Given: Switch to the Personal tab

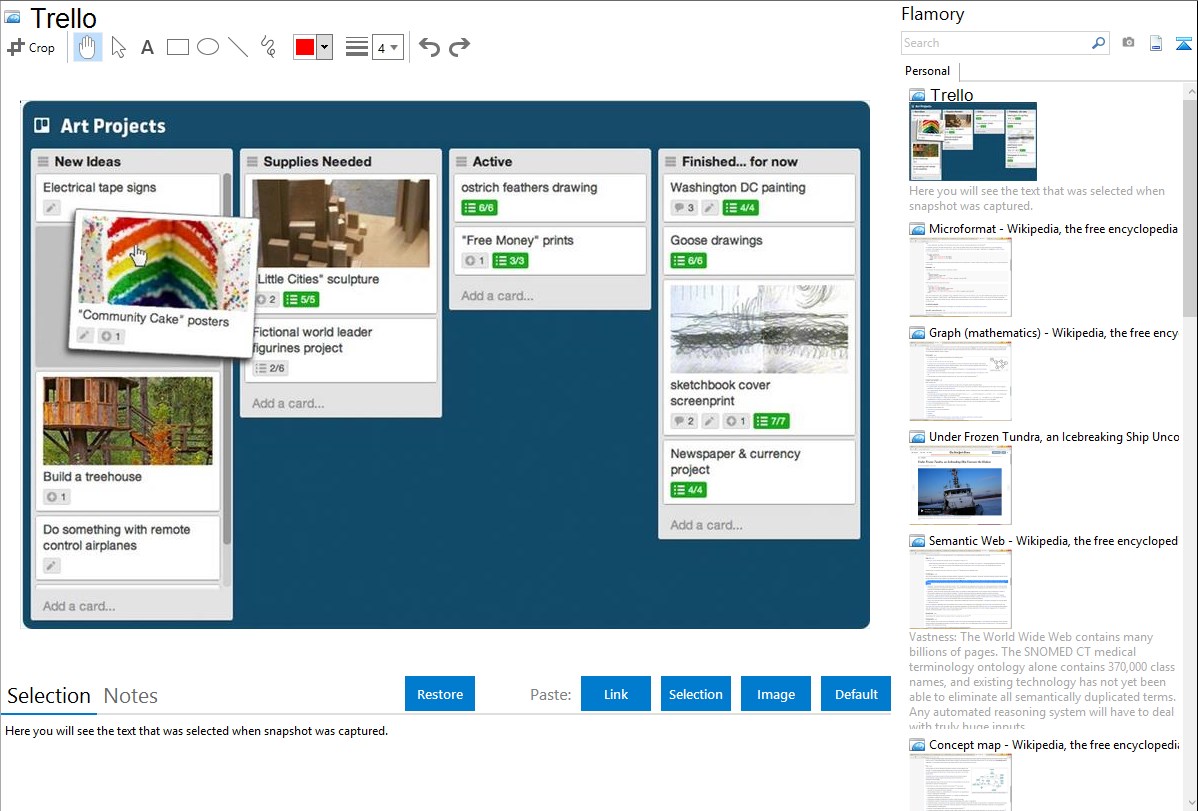Looking at the screenshot, I should (x=928, y=71).
